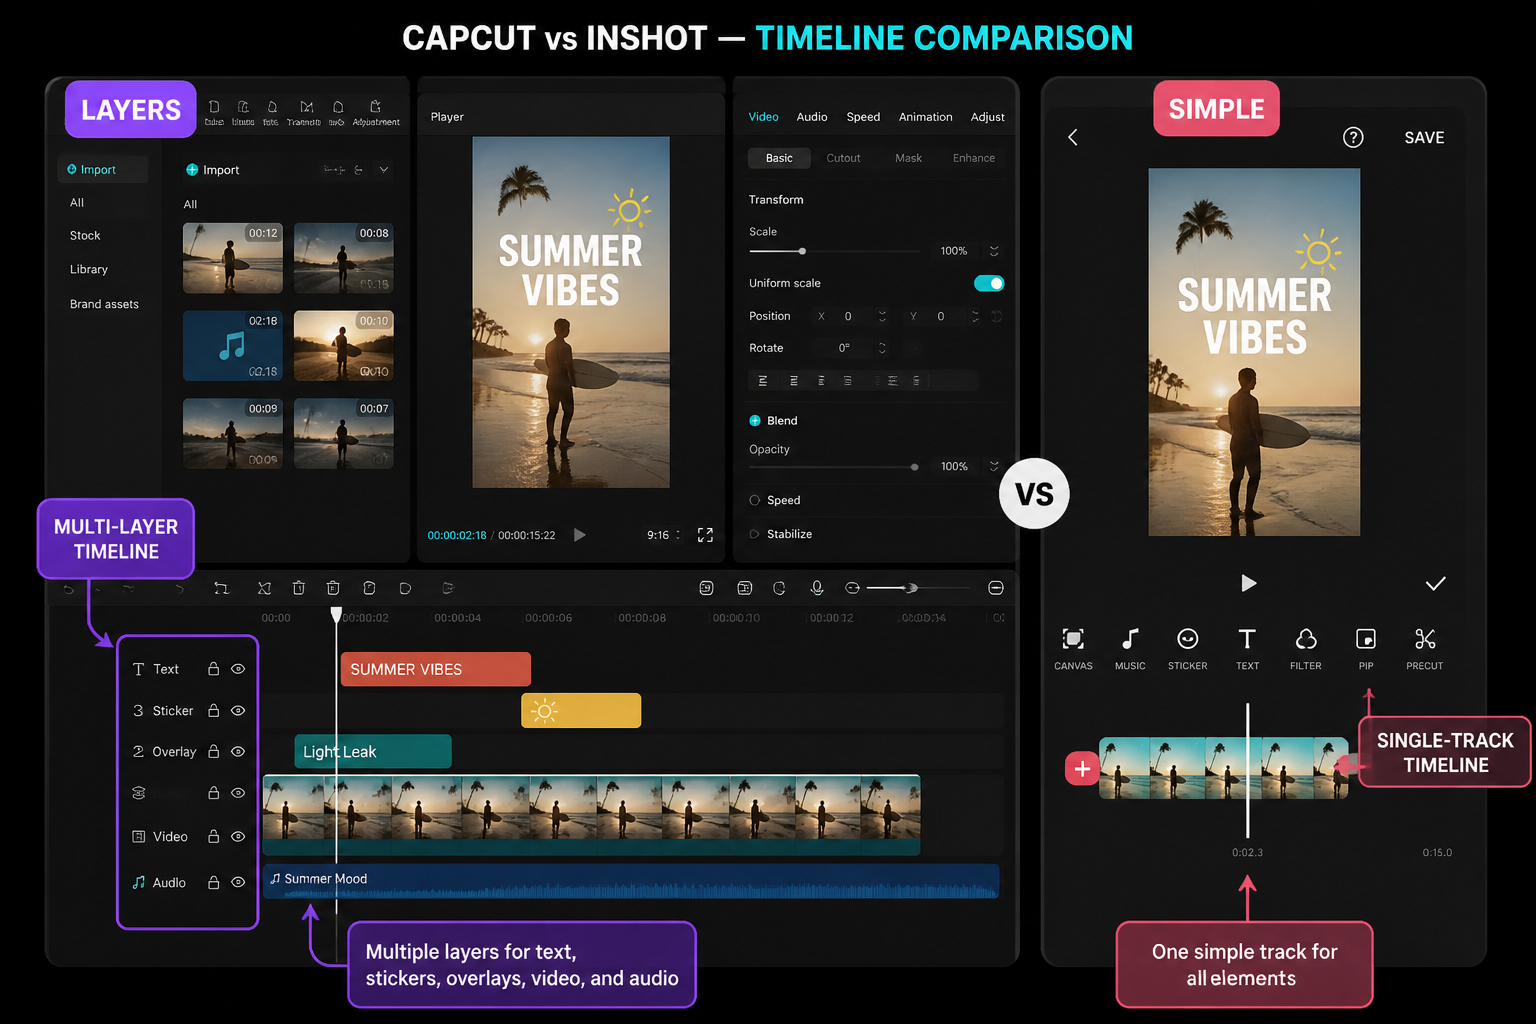The image size is (1536, 1024).
Task: Hide the Video track with eye icon
Action: [x=238, y=837]
